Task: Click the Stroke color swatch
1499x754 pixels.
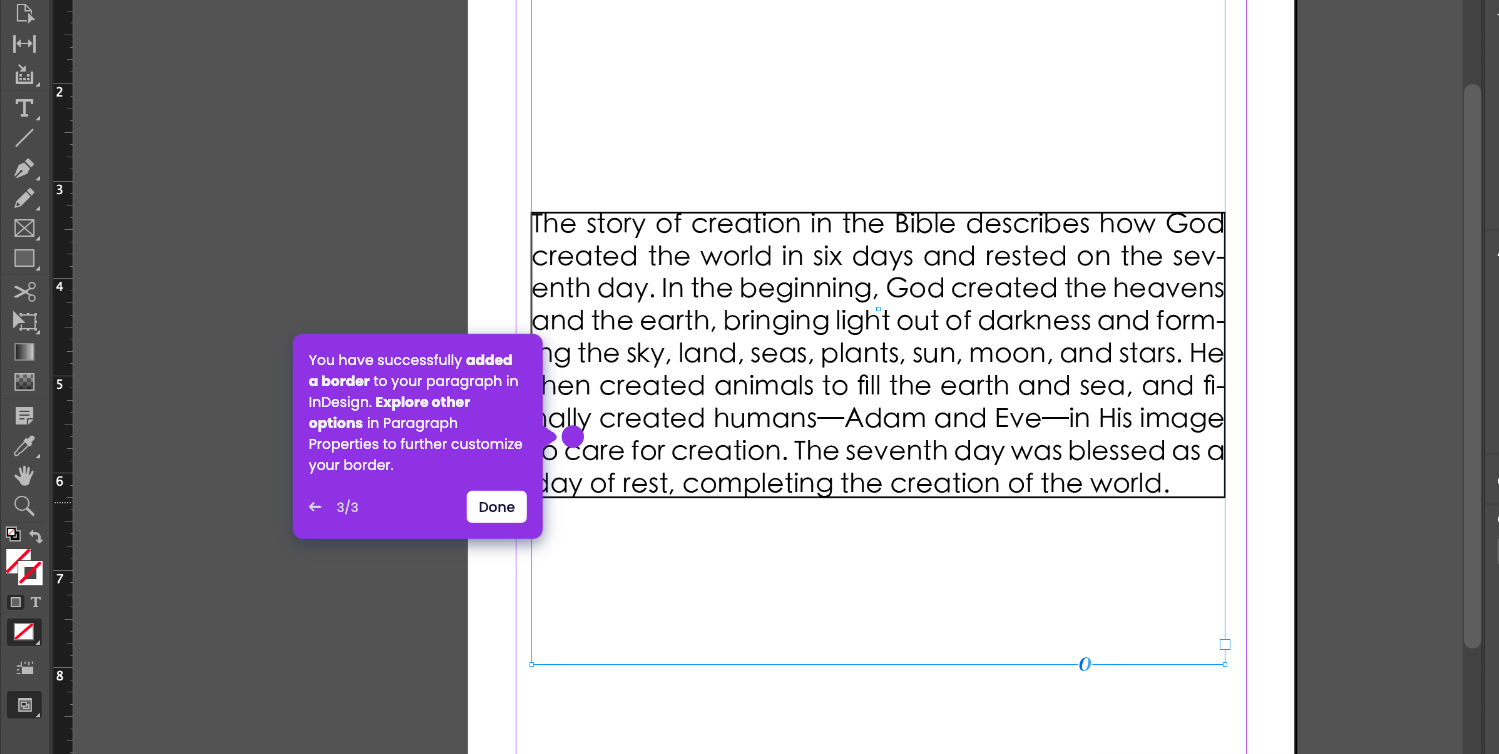Action: coord(31,573)
